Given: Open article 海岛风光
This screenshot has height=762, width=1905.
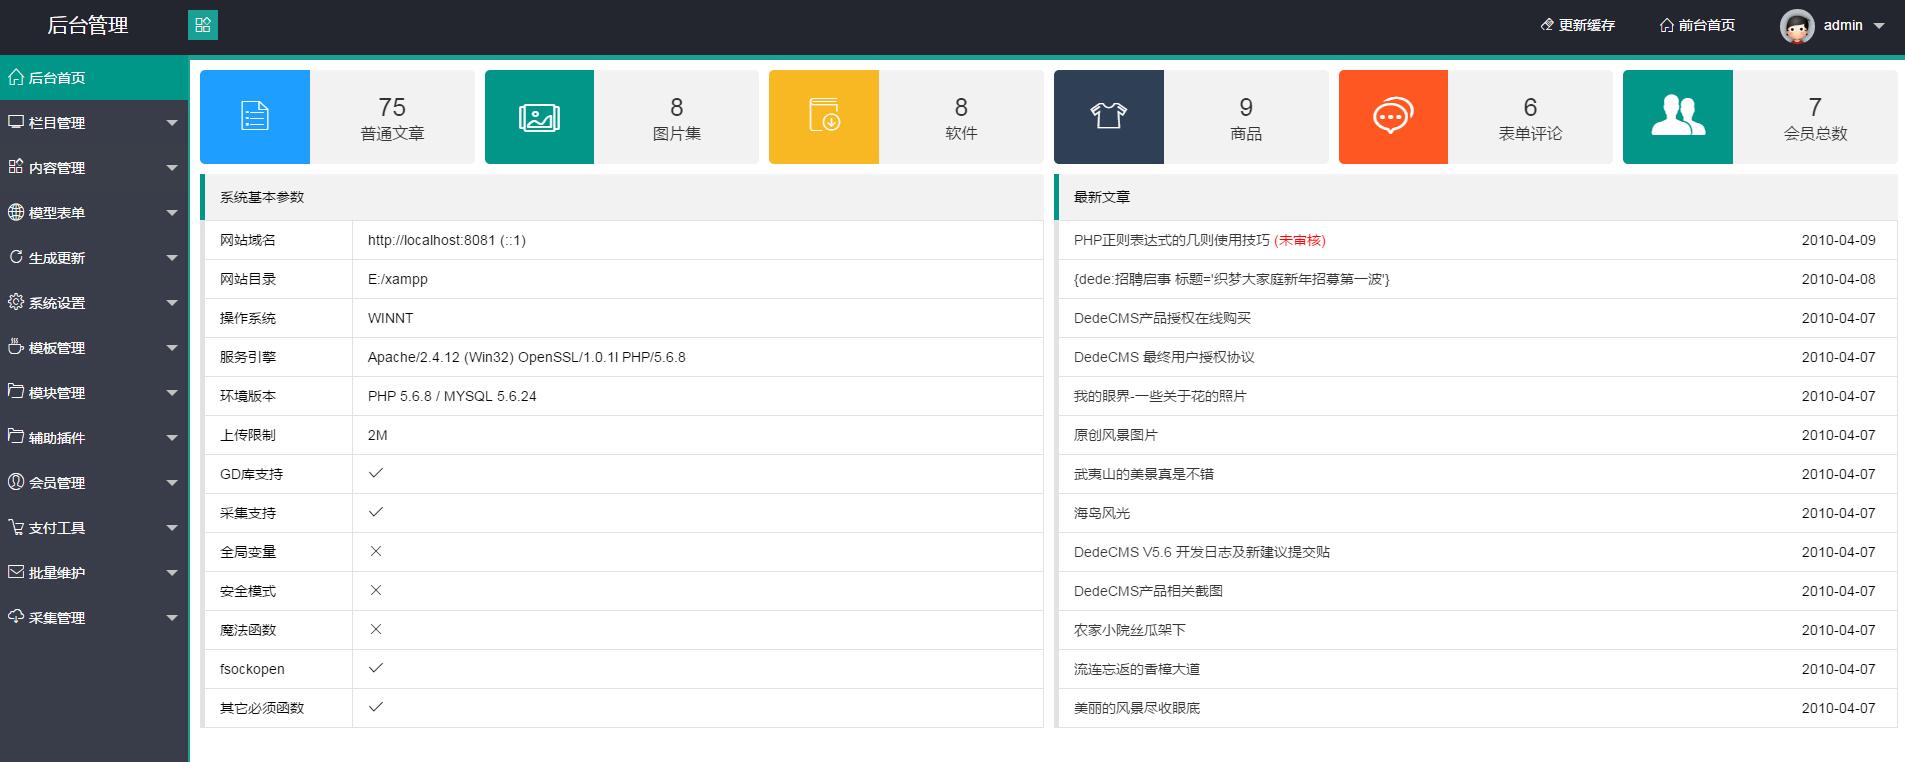Looking at the screenshot, I should tap(1102, 513).
